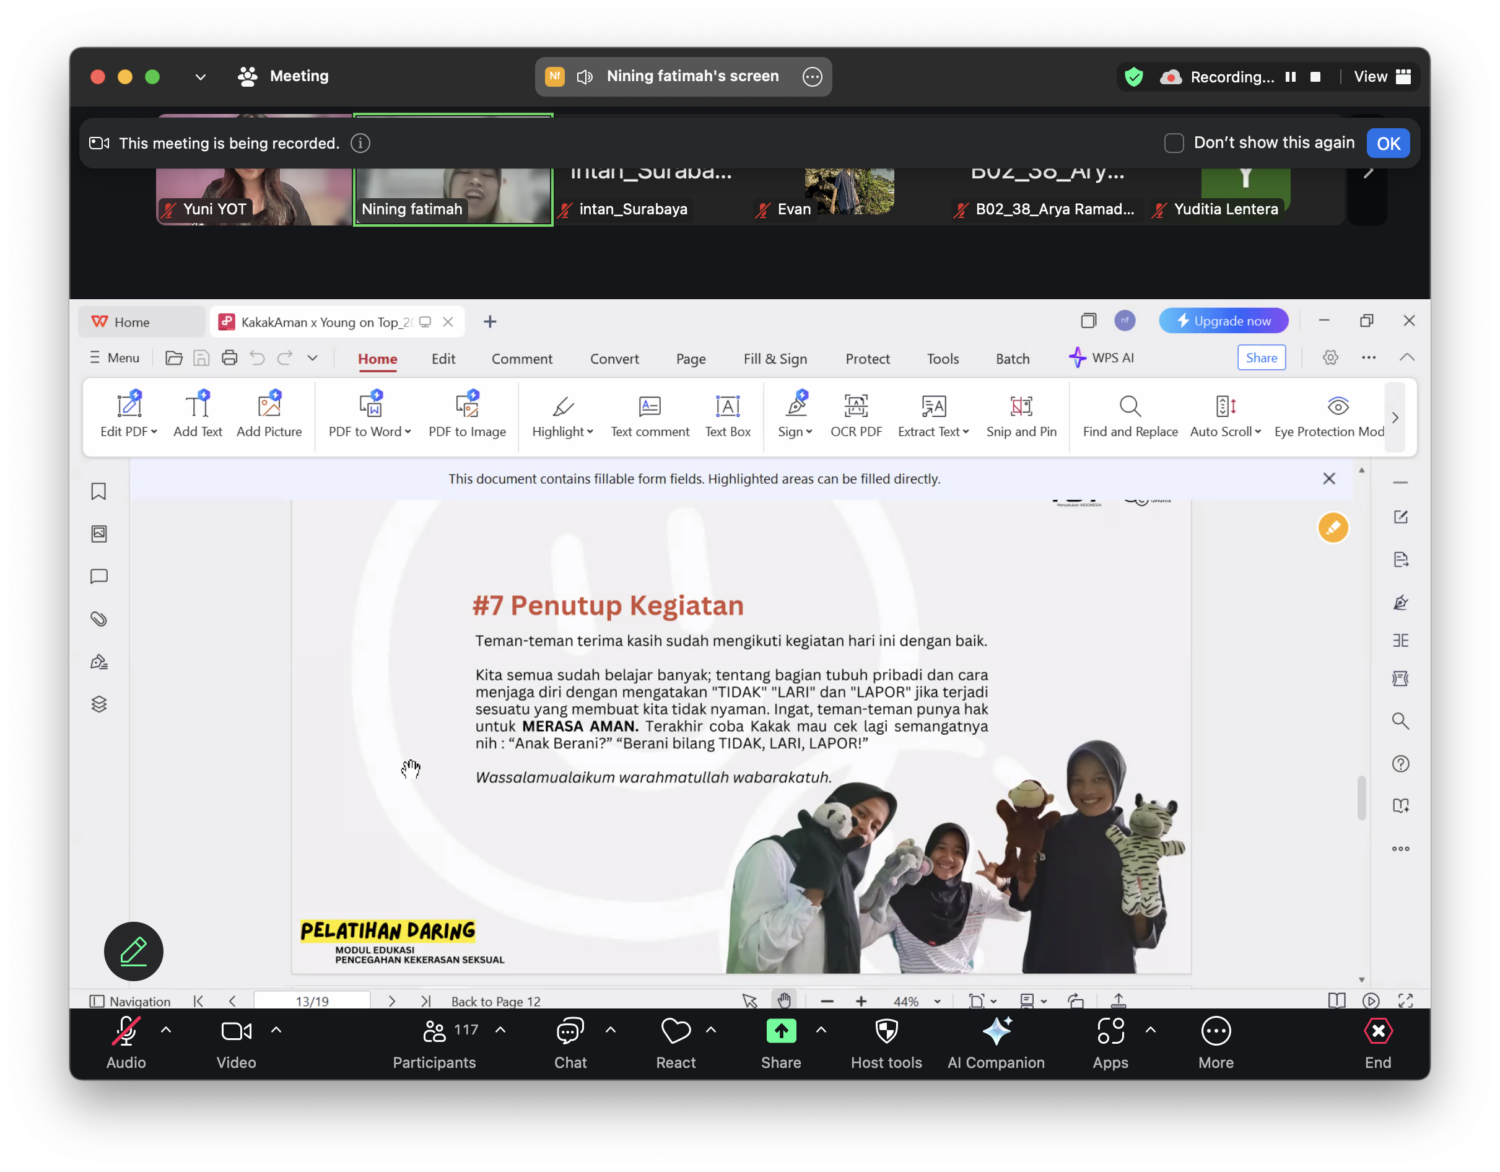The width and height of the screenshot is (1500, 1172).
Task: Switch to Fill & Sign tab
Action: [775, 359]
